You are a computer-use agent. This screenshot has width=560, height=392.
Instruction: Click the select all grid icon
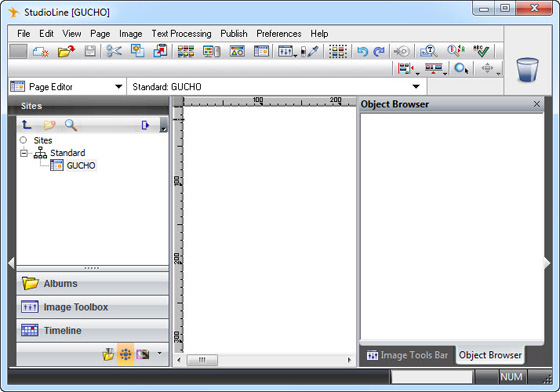tap(338, 51)
